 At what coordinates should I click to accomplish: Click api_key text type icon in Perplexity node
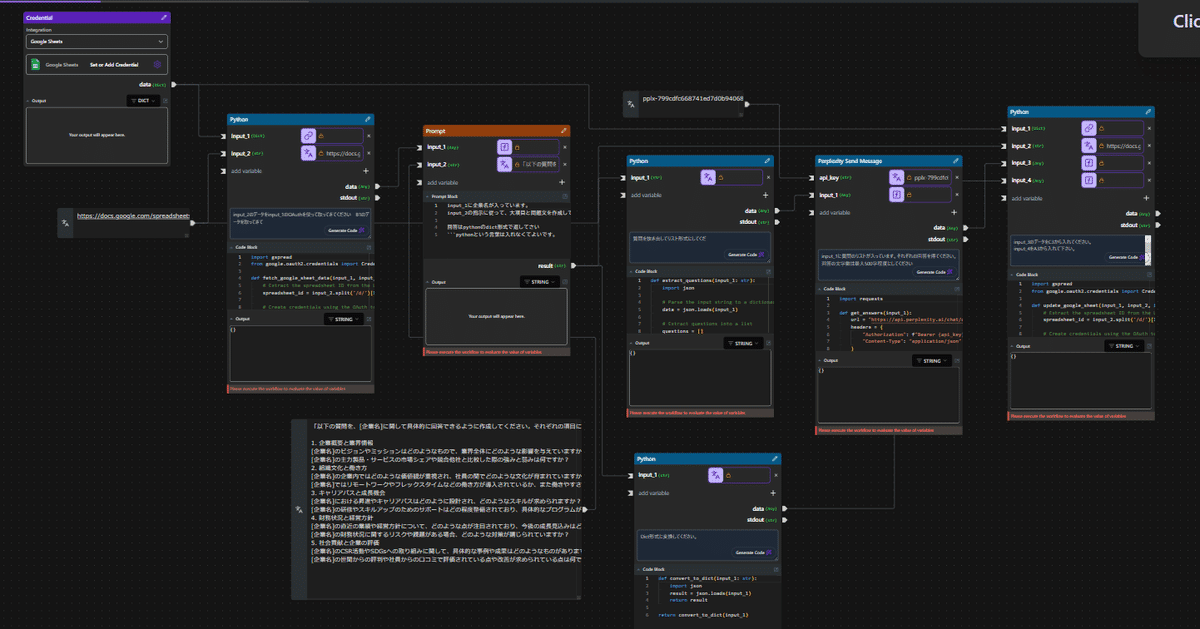896,177
